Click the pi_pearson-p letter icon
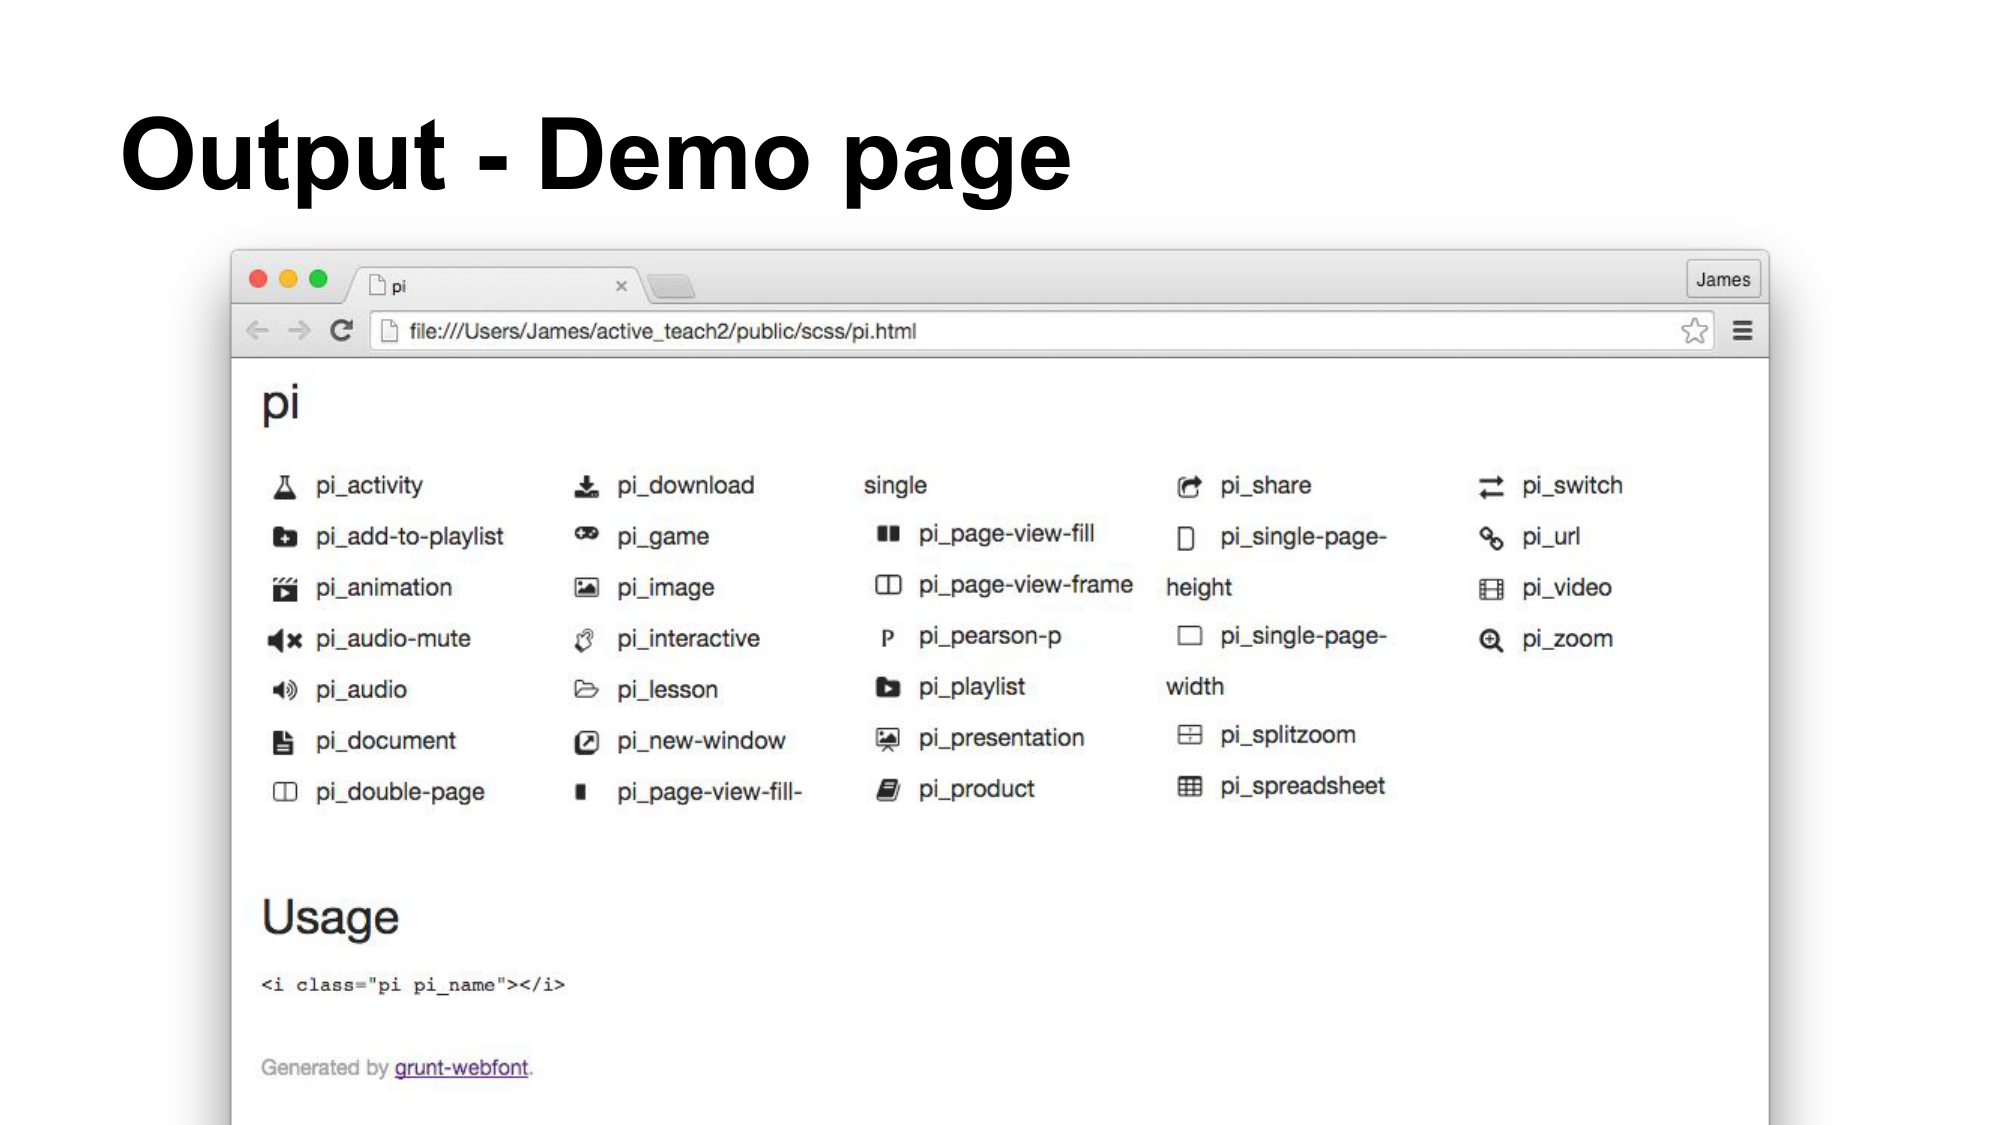 point(887,638)
